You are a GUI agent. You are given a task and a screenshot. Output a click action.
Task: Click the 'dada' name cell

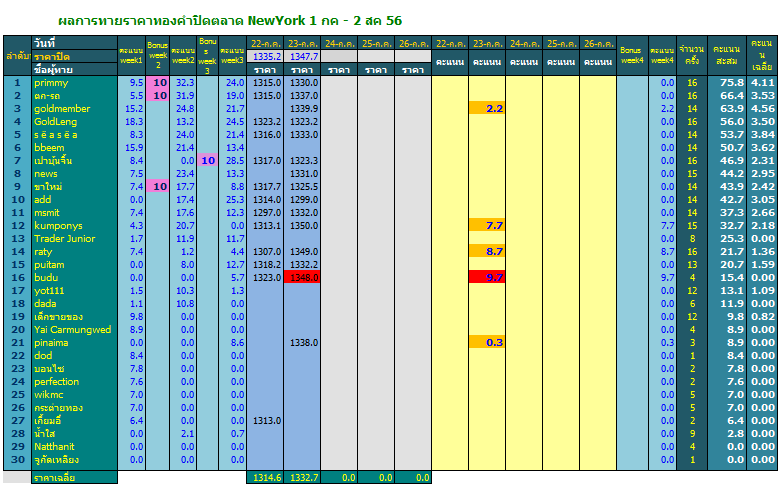tap(74, 304)
